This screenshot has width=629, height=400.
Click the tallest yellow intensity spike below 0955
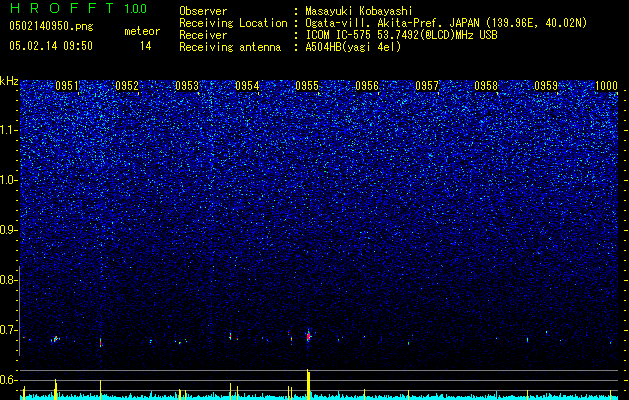[x=308, y=384]
